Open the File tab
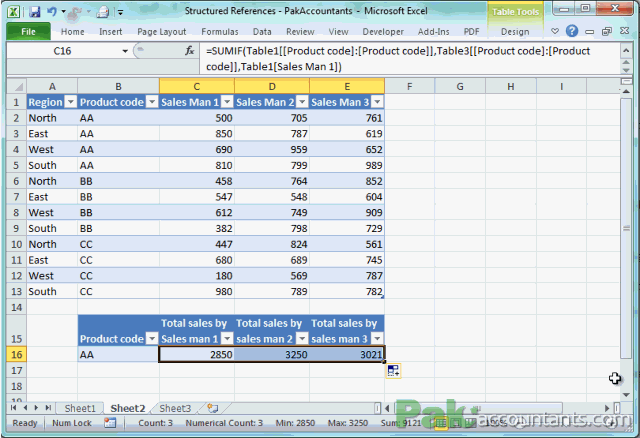The image size is (640, 438). point(28,31)
